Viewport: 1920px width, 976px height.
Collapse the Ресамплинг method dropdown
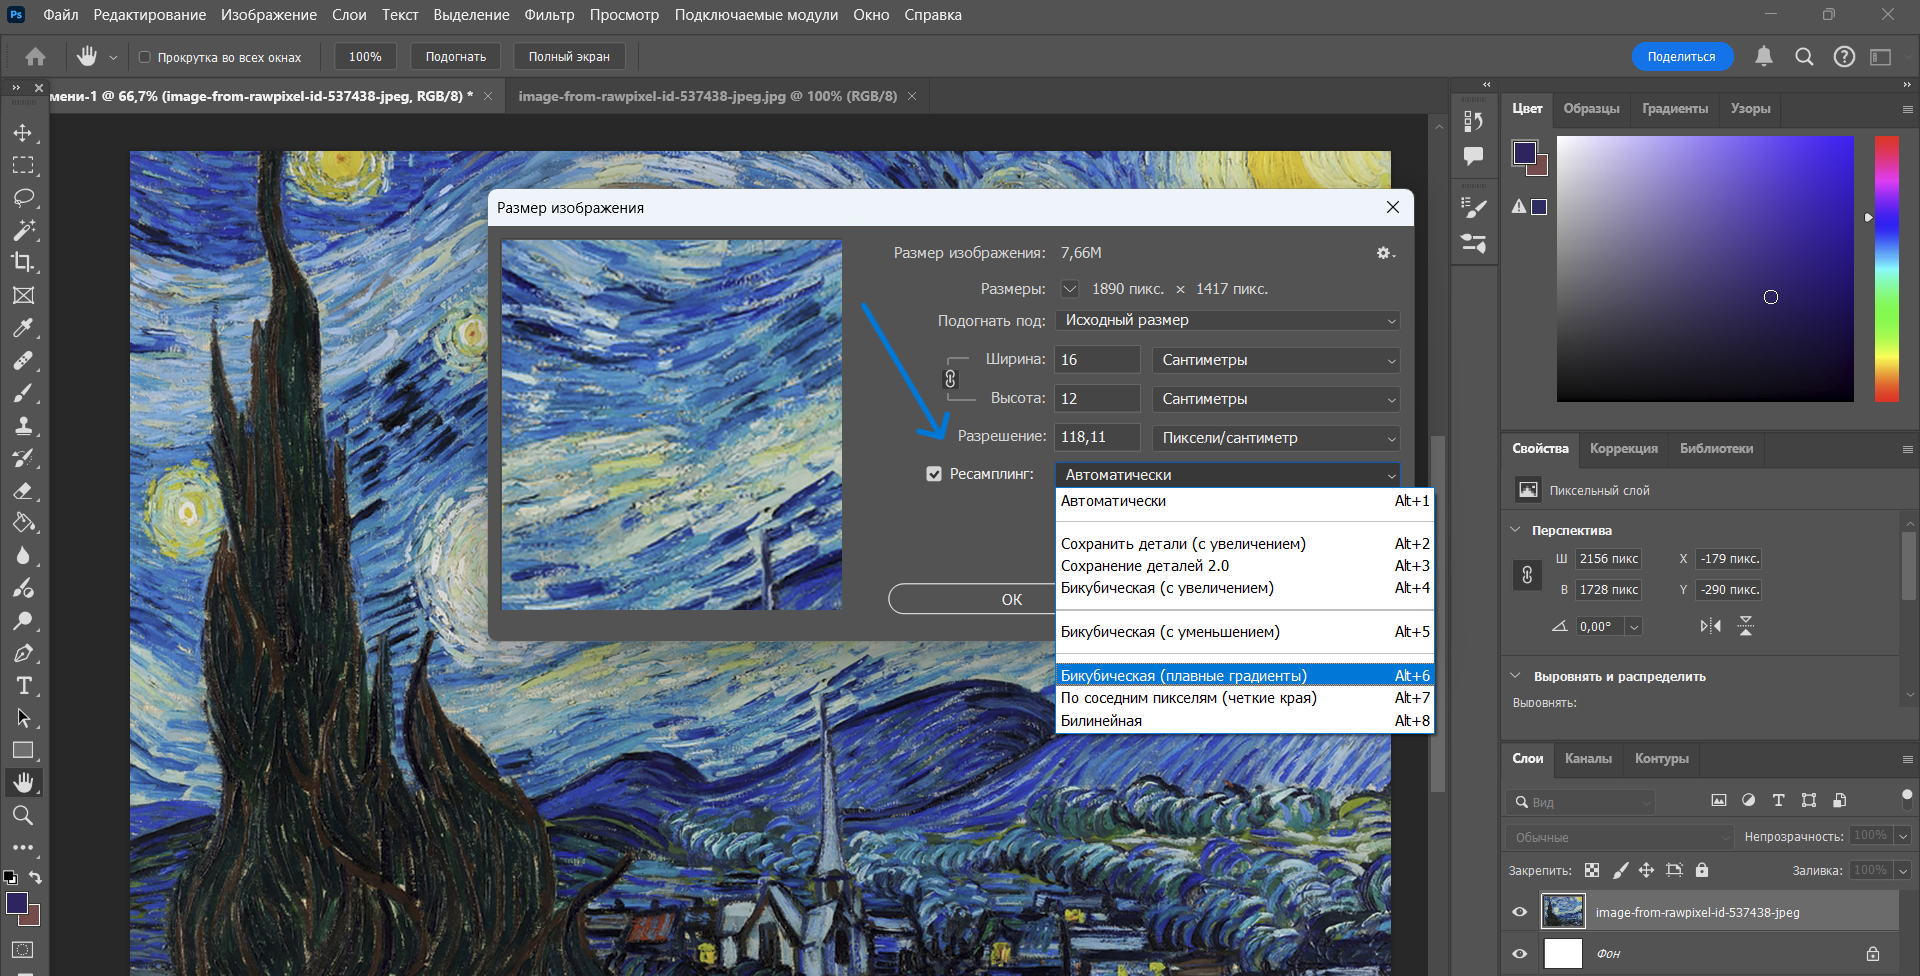[1228, 475]
